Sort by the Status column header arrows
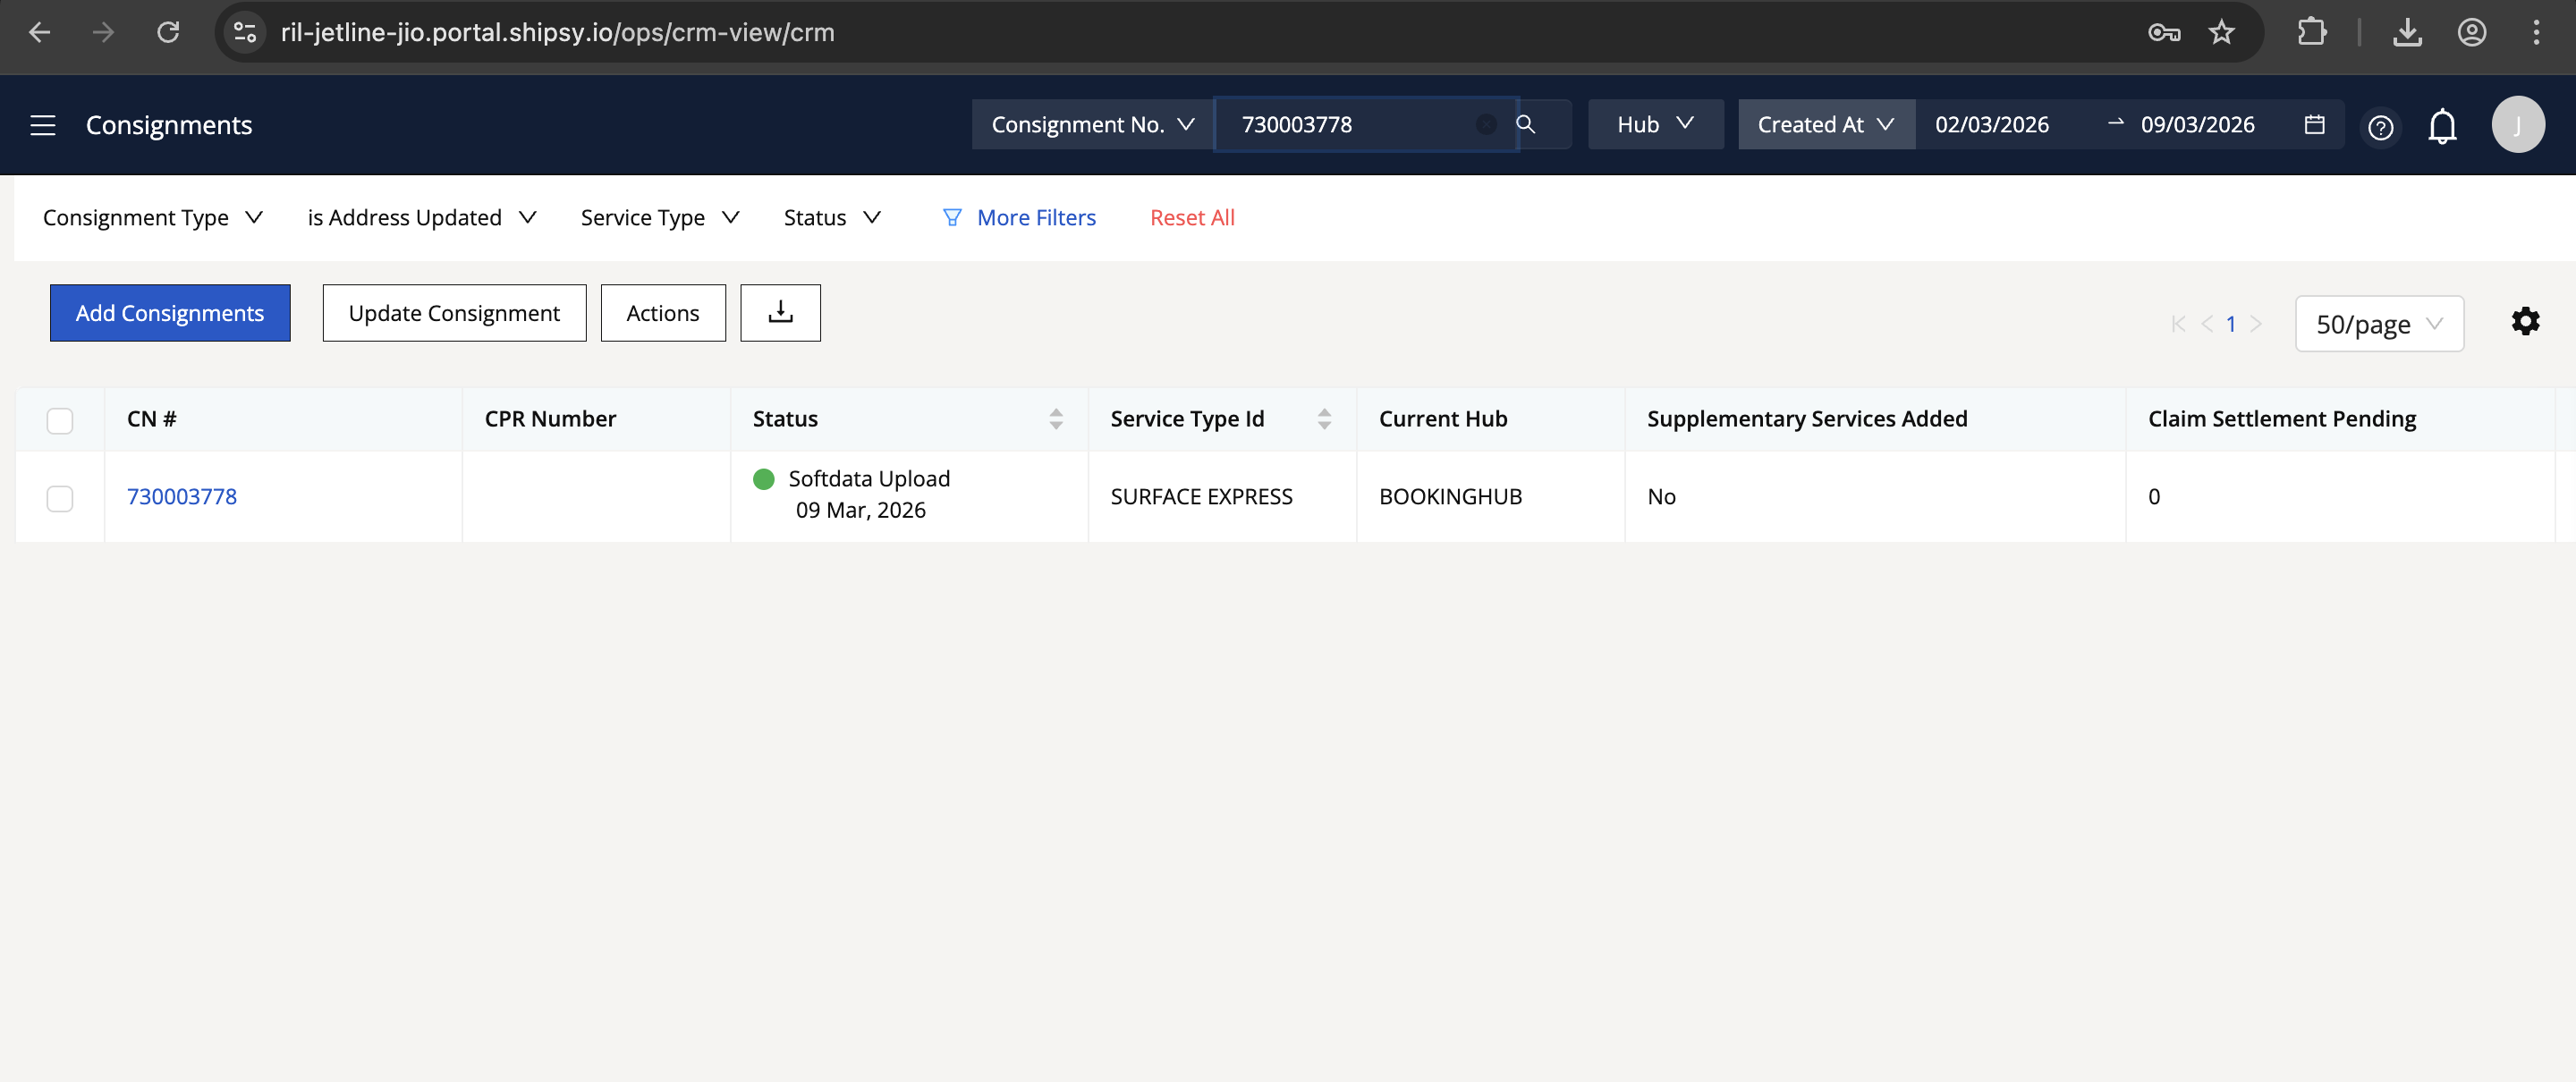The image size is (2576, 1082). [1056, 419]
